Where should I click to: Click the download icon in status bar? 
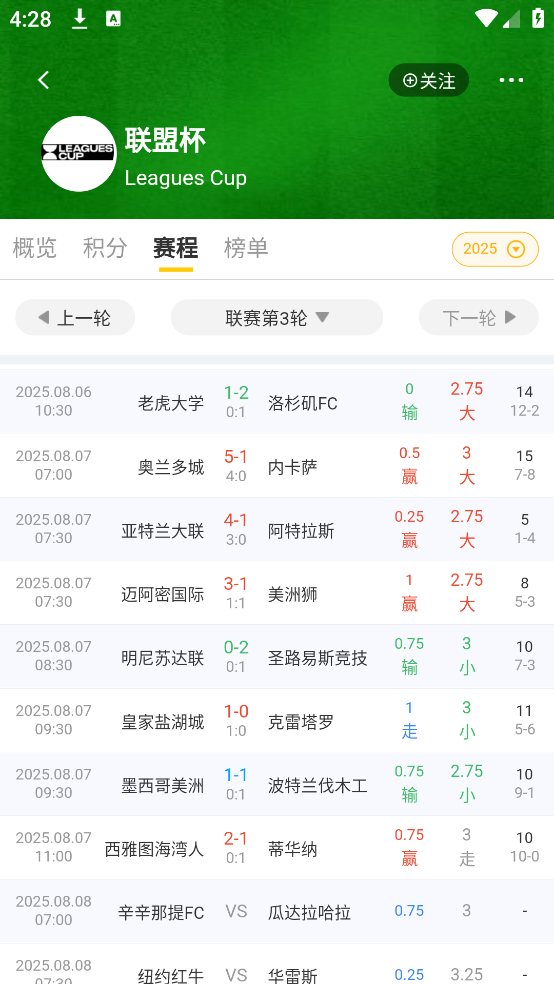pyautogui.click(x=80, y=19)
